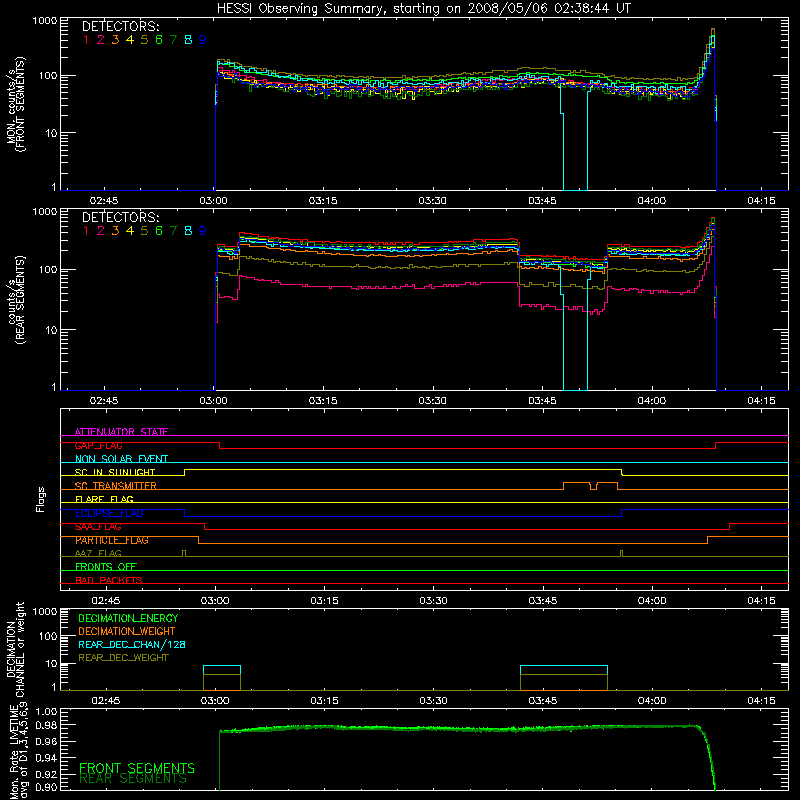The image size is (800, 800).
Task: Click DECIMATION CHANNEL or weight axis label
Action: pyautogui.click(x=15, y=649)
